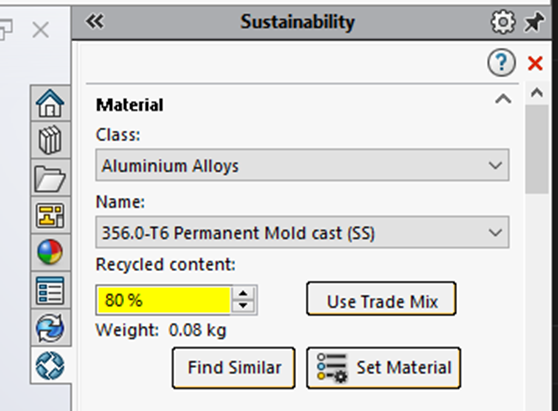558x411 pixels.
Task: Open Sustainability settings gear
Action: pyautogui.click(x=503, y=22)
